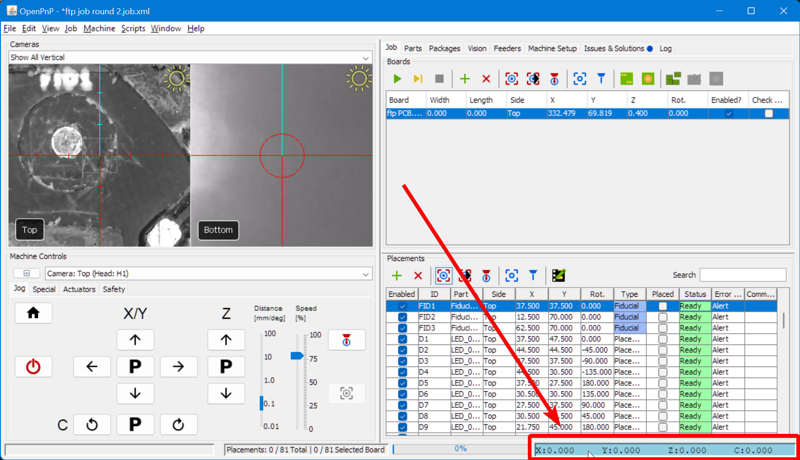Toggle Check Fiducials box for ftp PCB board
Image resolution: width=800 pixels, height=460 pixels.
[x=768, y=114]
